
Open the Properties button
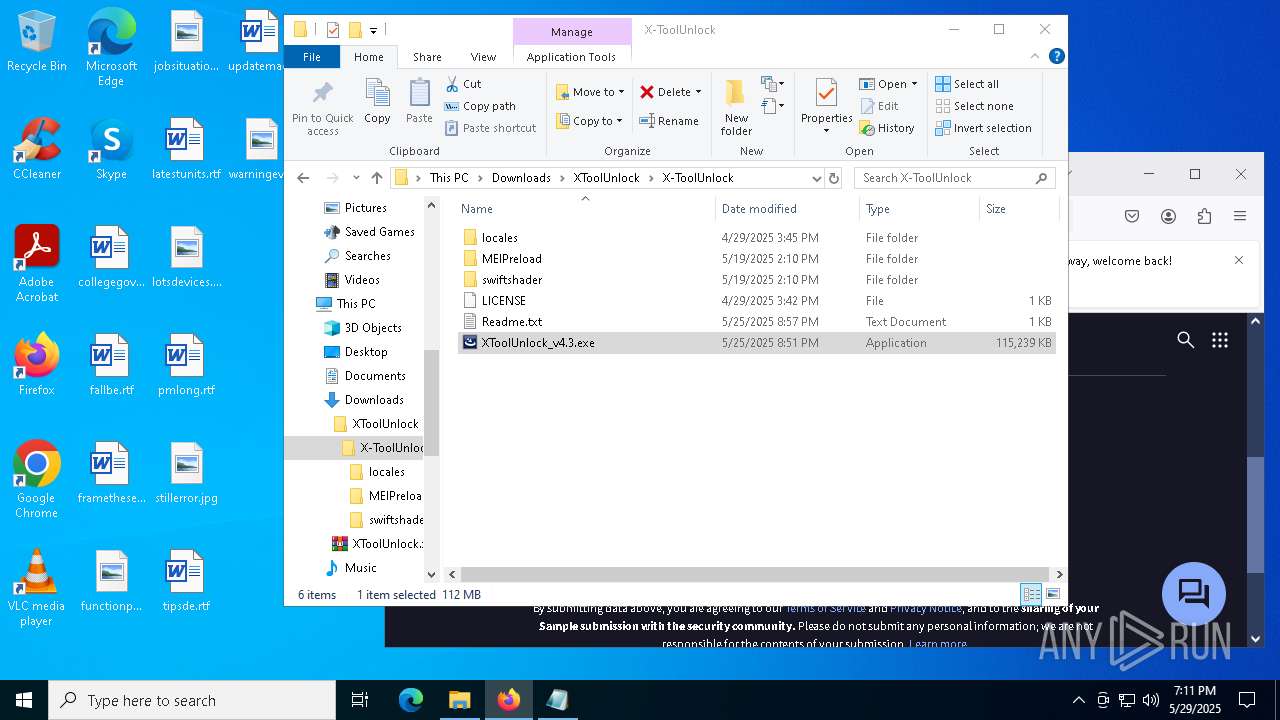(826, 108)
